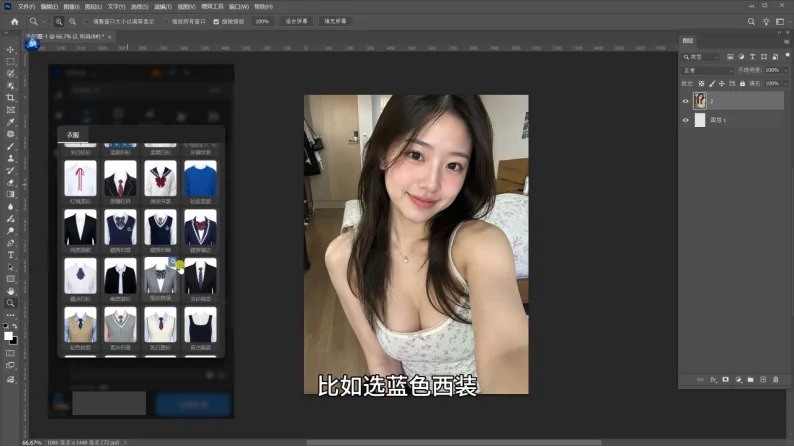This screenshot has width=794, height=447.
Task: Expand the opacity slider arrow
Action: tap(786, 70)
